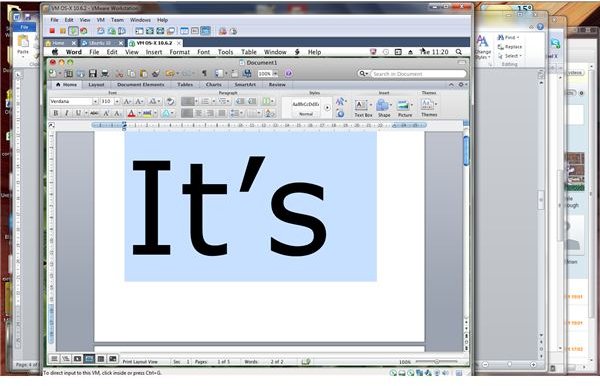
Task: Open the Document Elements ribbon tab
Action: (x=140, y=85)
